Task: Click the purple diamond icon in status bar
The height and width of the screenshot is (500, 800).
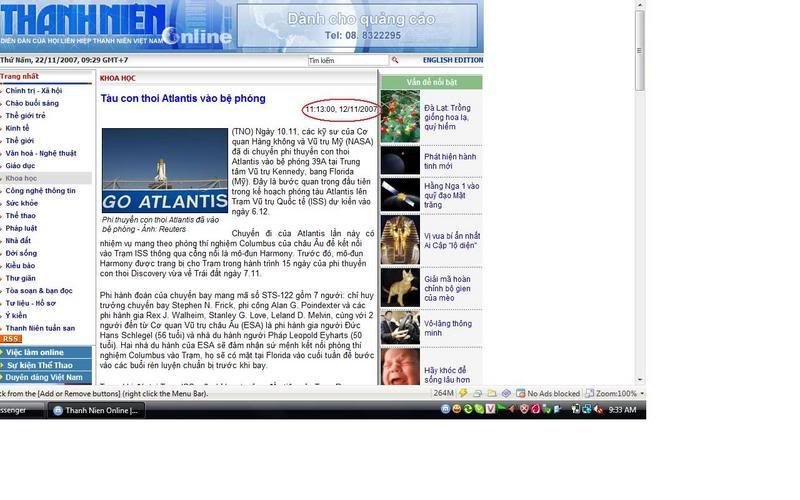Action: click(506, 393)
